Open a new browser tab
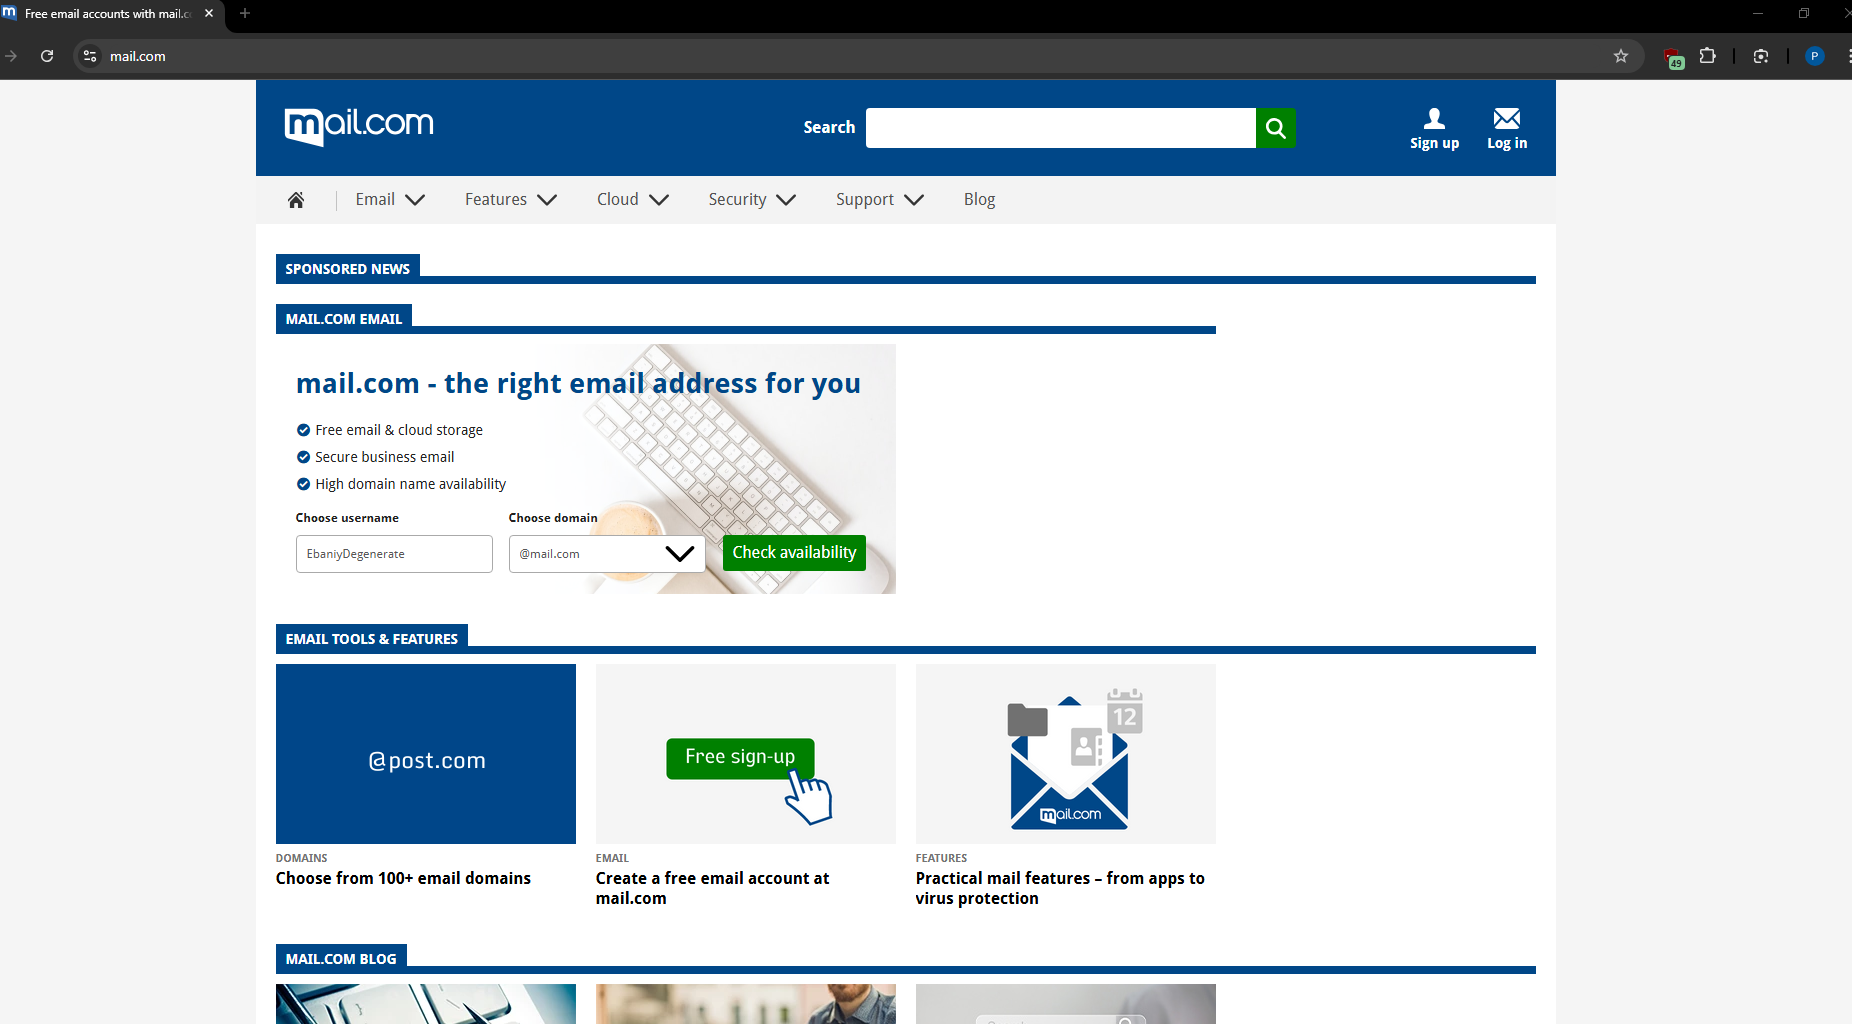Image resolution: width=1852 pixels, height=1024 pixels. pos(245,14)
